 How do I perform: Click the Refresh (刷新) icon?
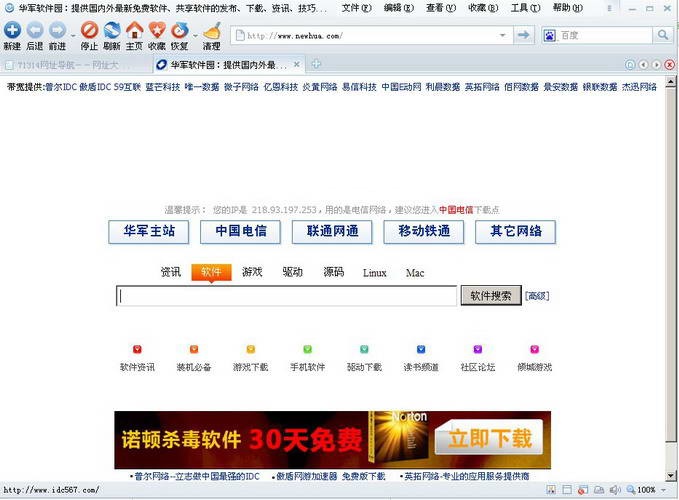pos(111,31)
